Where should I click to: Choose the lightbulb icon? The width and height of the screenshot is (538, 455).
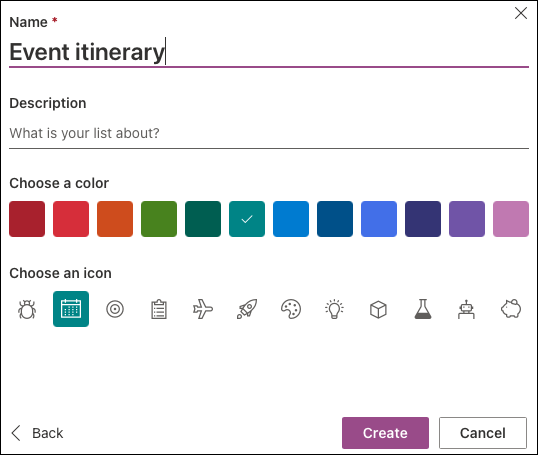tap(335, 309)
